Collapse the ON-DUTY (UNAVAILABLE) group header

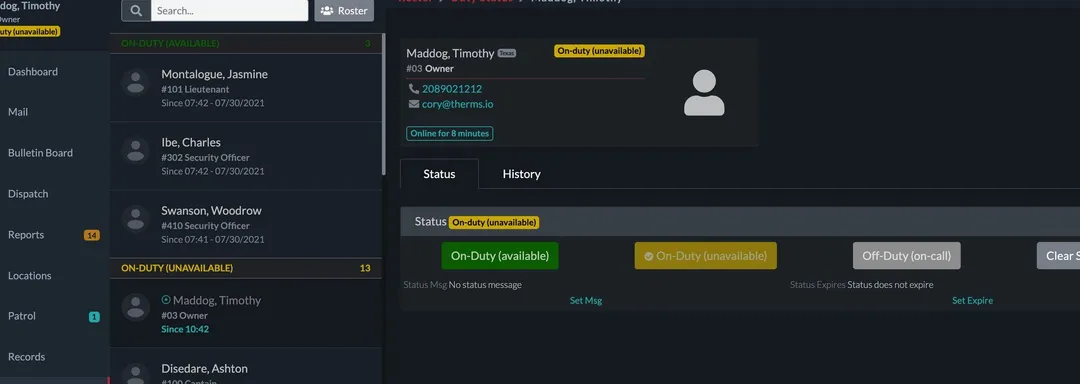point(246,268)
